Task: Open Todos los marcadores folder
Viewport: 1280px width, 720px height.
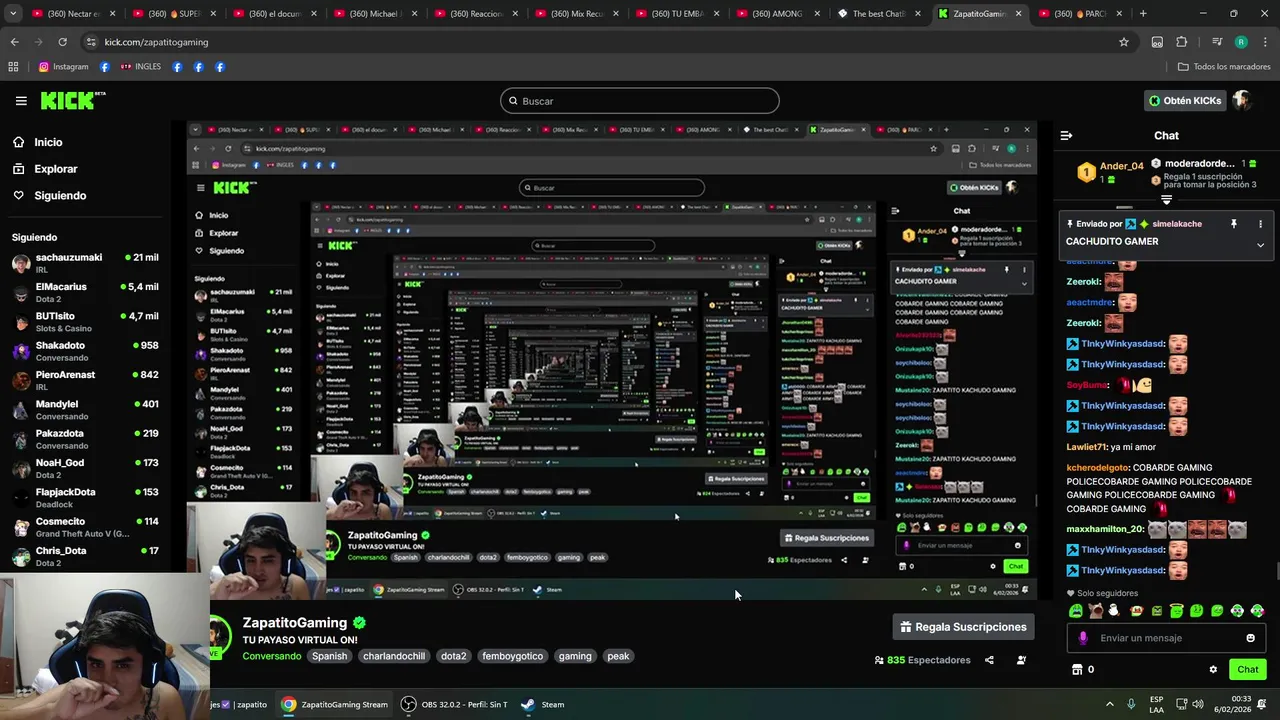Action: coord(1224,67)
